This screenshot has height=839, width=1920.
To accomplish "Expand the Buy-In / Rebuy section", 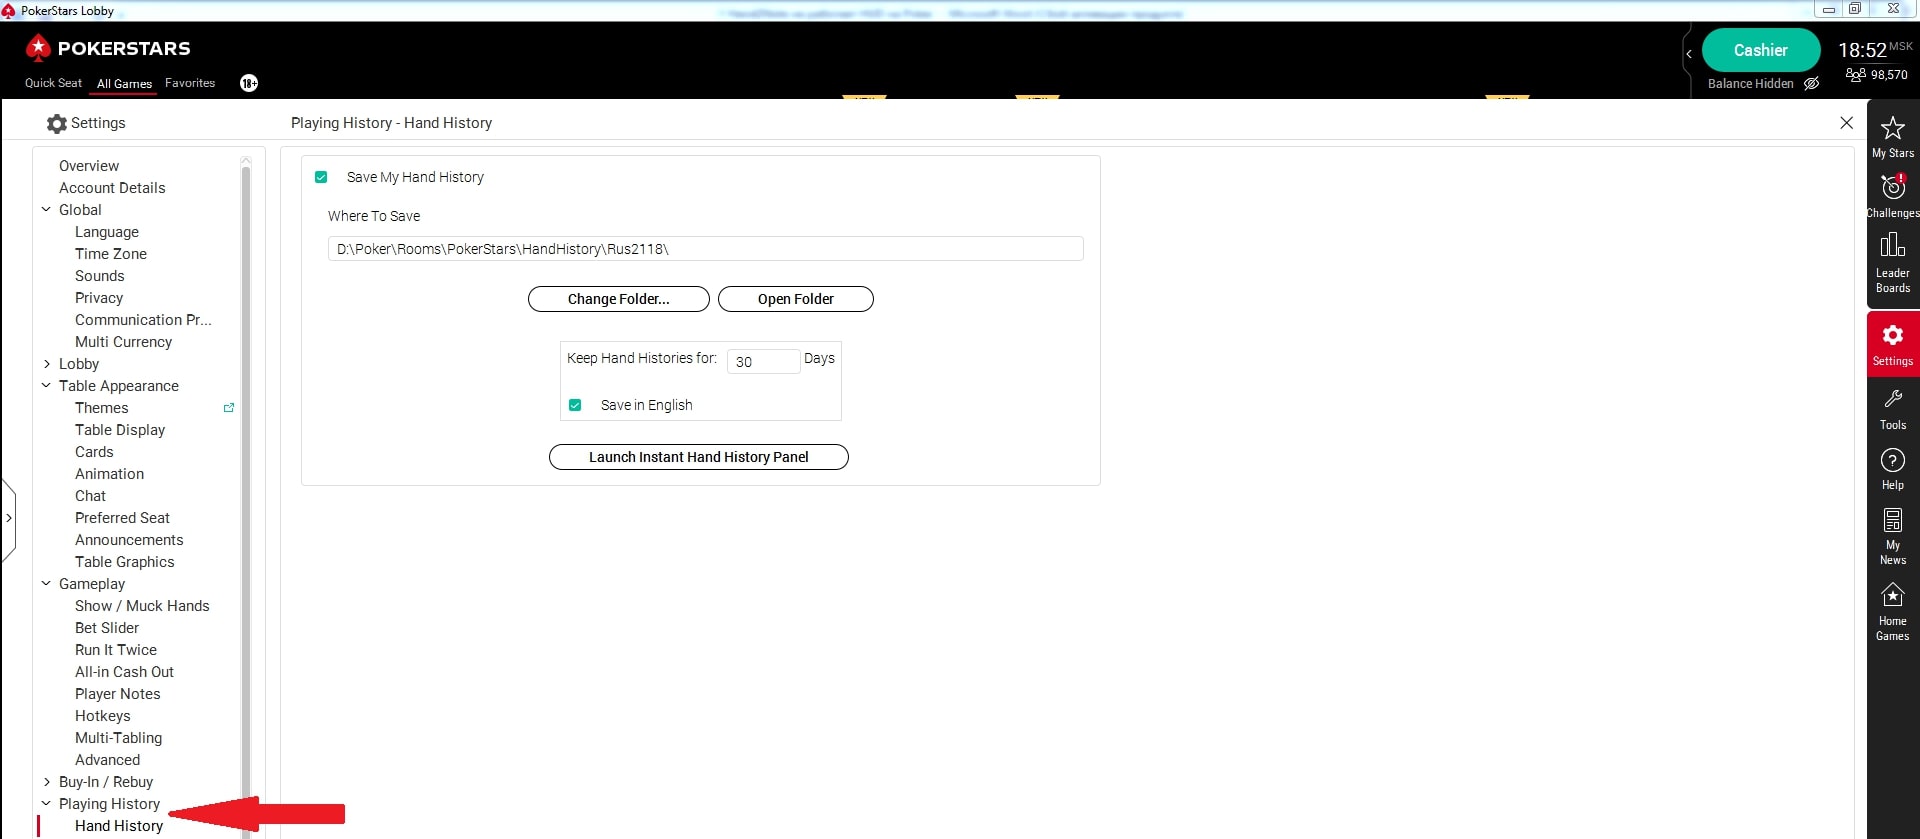I will pyautogui.click(x=46, y=782).
